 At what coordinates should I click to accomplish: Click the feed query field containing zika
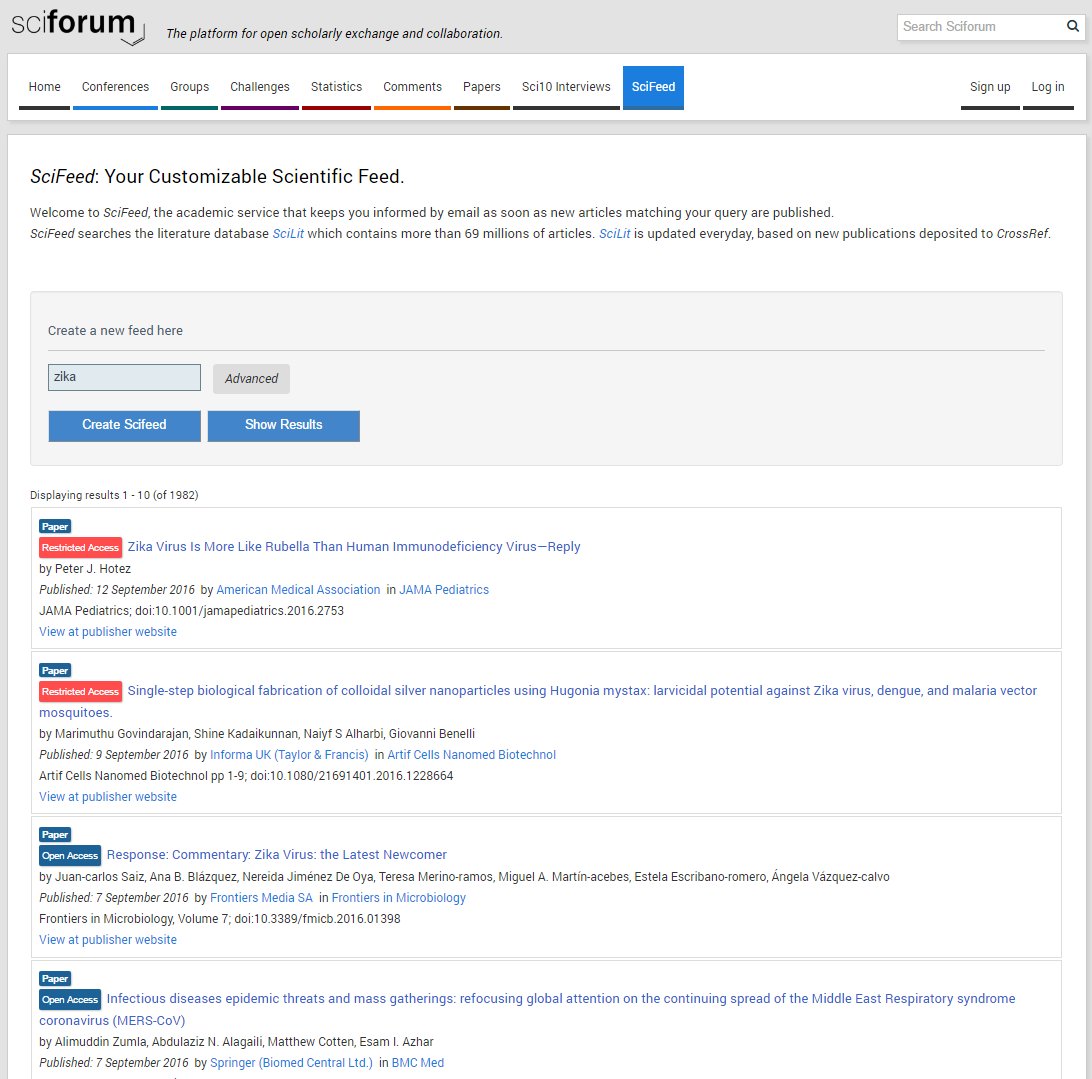(x=124, y=378)
